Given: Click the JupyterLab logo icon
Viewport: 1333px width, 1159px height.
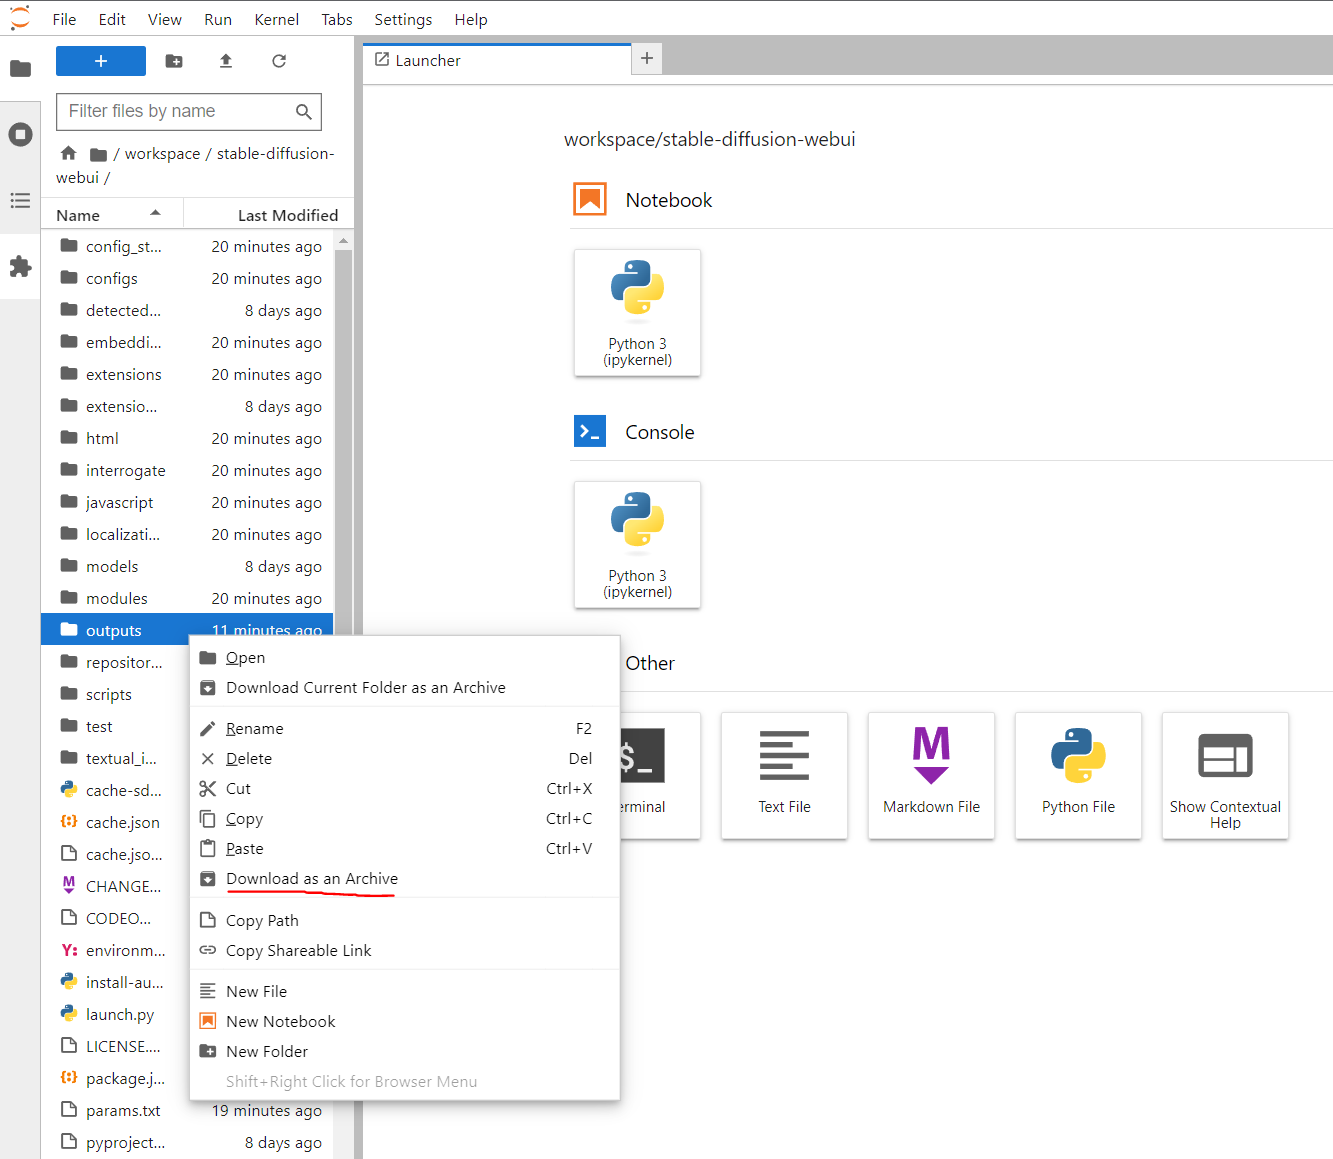Looking at the screenshot, I should click(20, 18).
